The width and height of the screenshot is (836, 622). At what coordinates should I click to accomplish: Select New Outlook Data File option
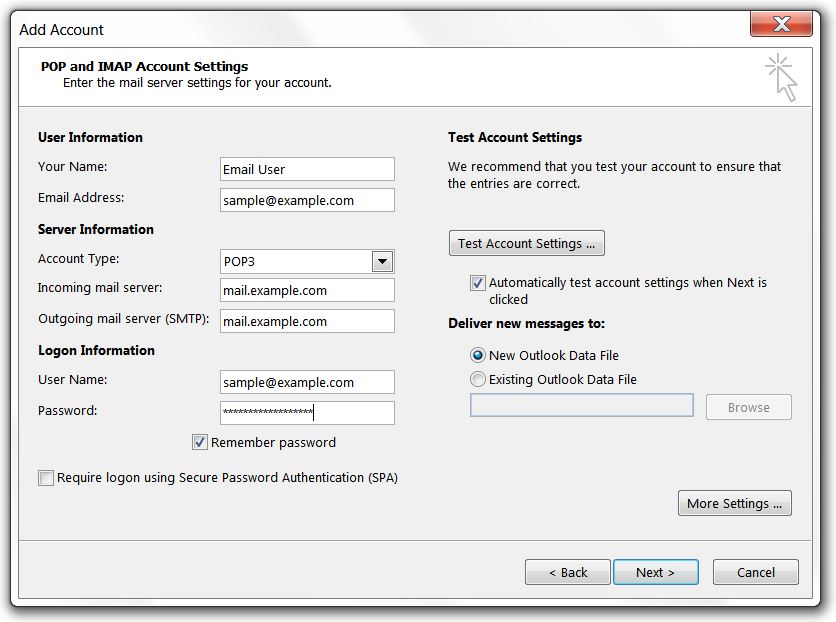click(x=477, y=355)
